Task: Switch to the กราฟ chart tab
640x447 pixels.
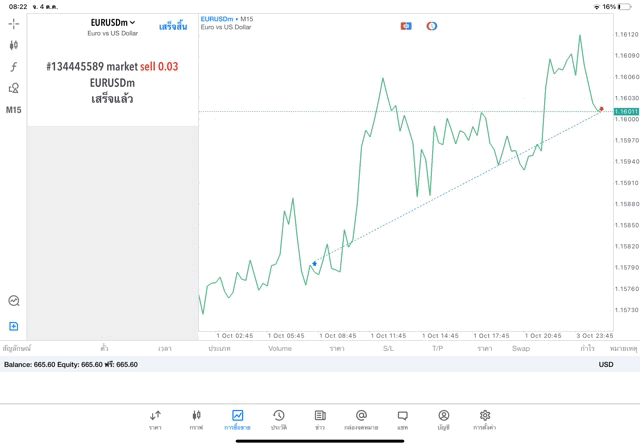Action: (x=196, y=419)
